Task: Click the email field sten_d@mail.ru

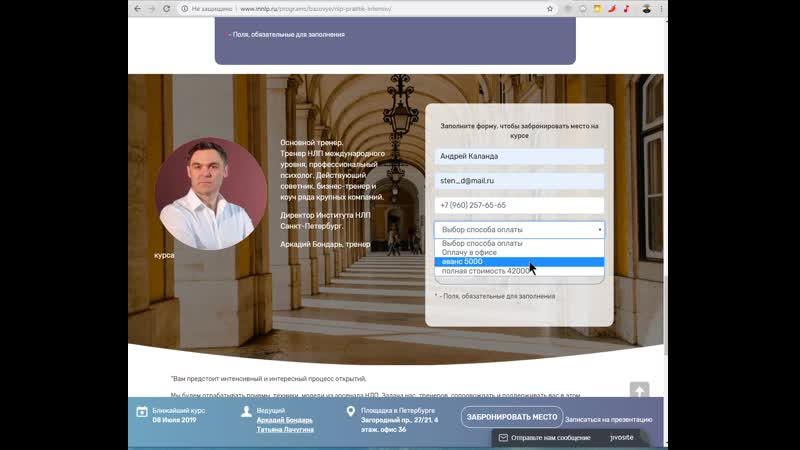Action: [x=519, y=181]
